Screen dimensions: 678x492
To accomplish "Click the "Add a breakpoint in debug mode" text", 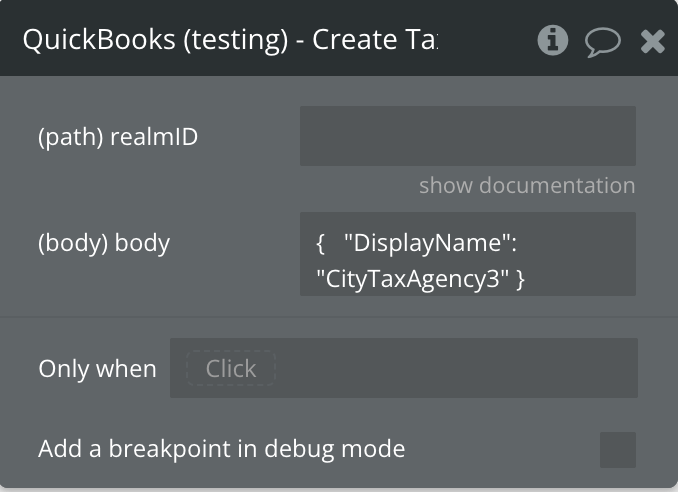I will pyautogui.click(x=221, y=449).
